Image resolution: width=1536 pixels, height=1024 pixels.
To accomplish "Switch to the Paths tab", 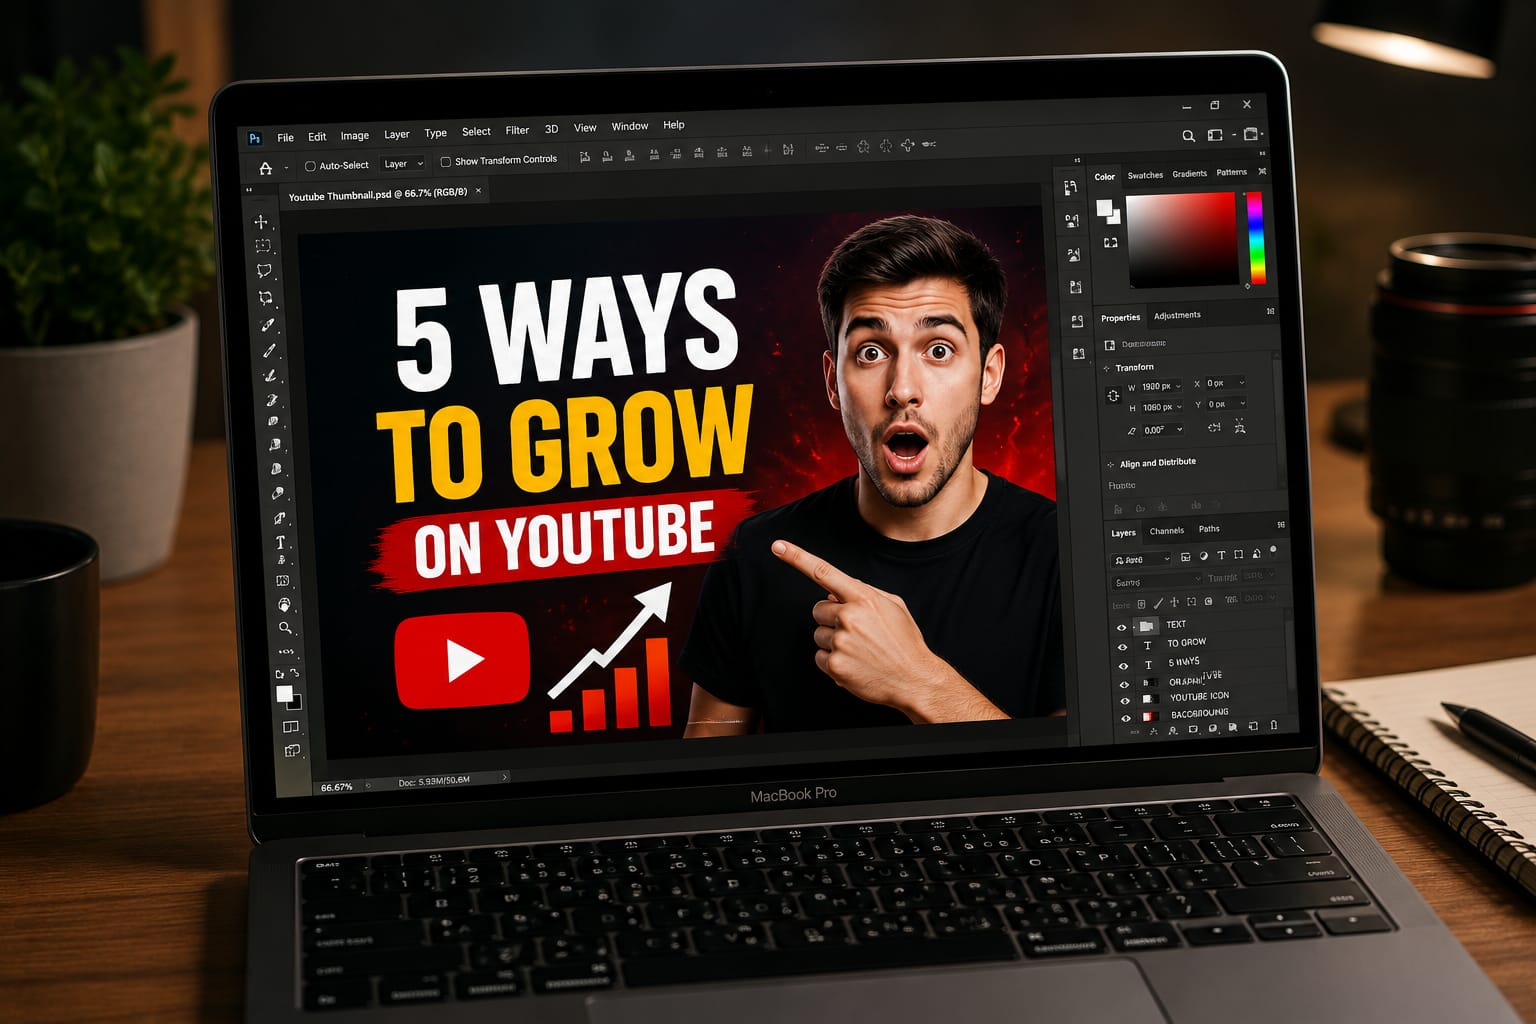I will (1209, 529).
